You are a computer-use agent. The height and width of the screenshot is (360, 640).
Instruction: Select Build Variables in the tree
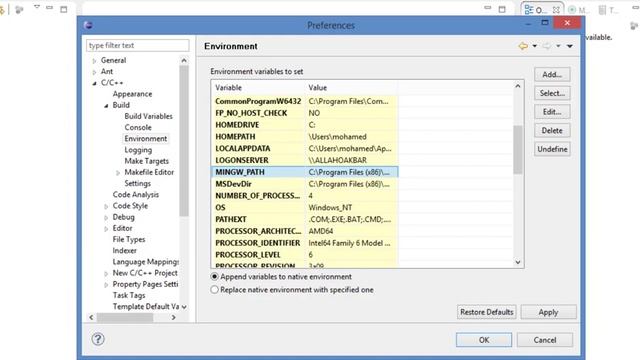pos(149,116)
